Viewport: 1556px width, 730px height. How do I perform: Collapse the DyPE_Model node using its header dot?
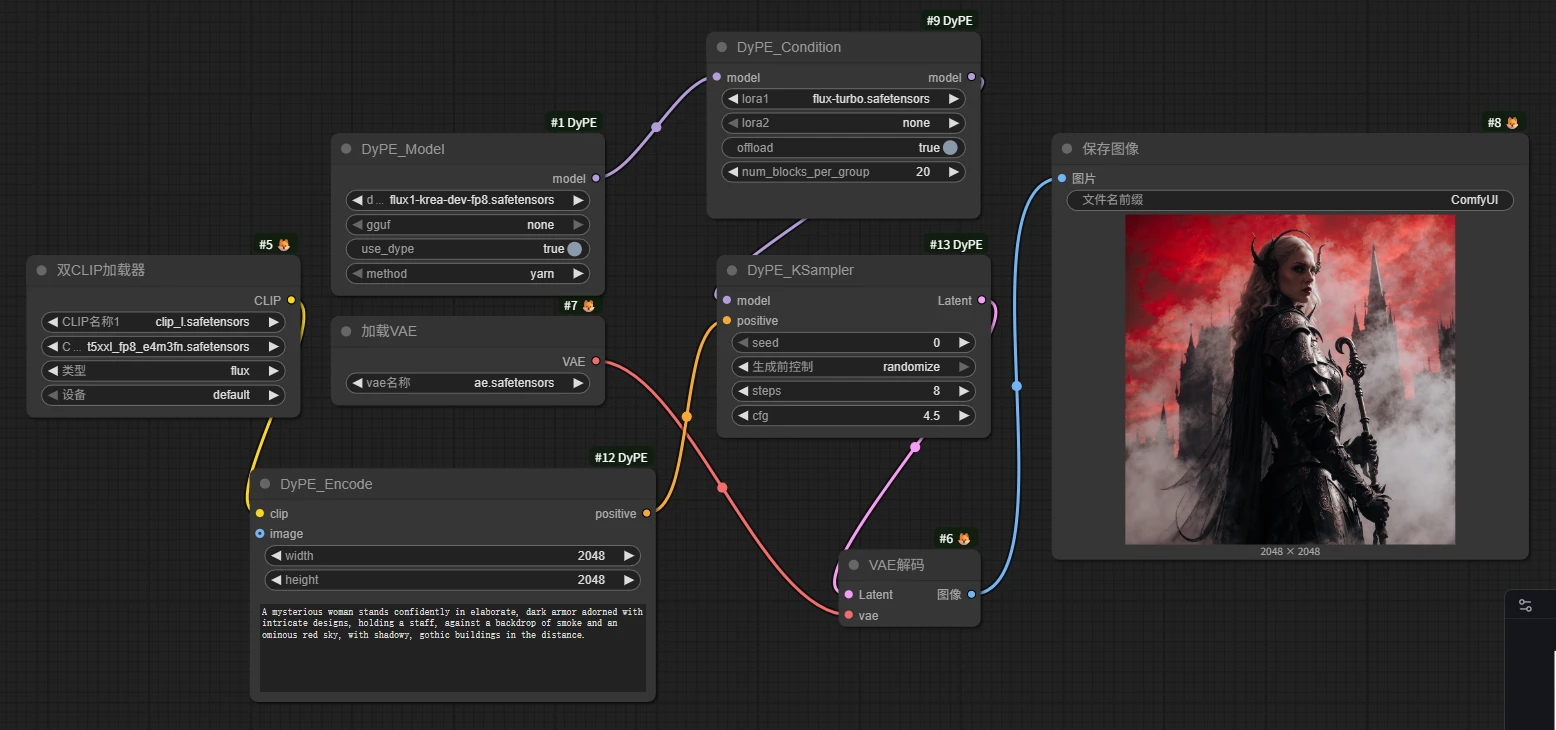pos(347,149)
